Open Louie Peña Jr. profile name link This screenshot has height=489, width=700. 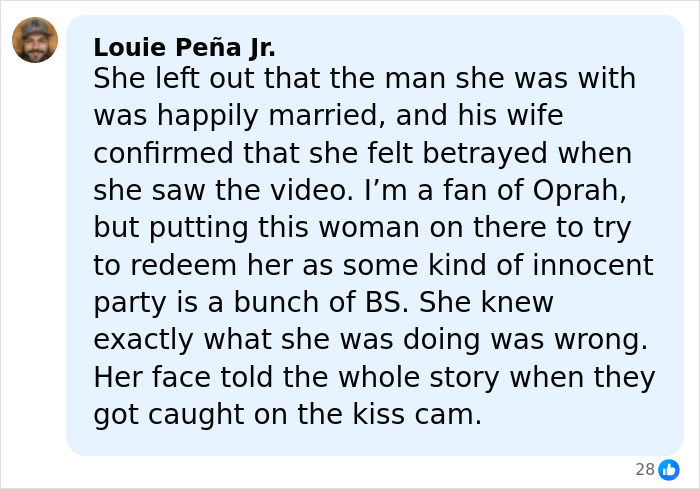click(x=184, y=47)
